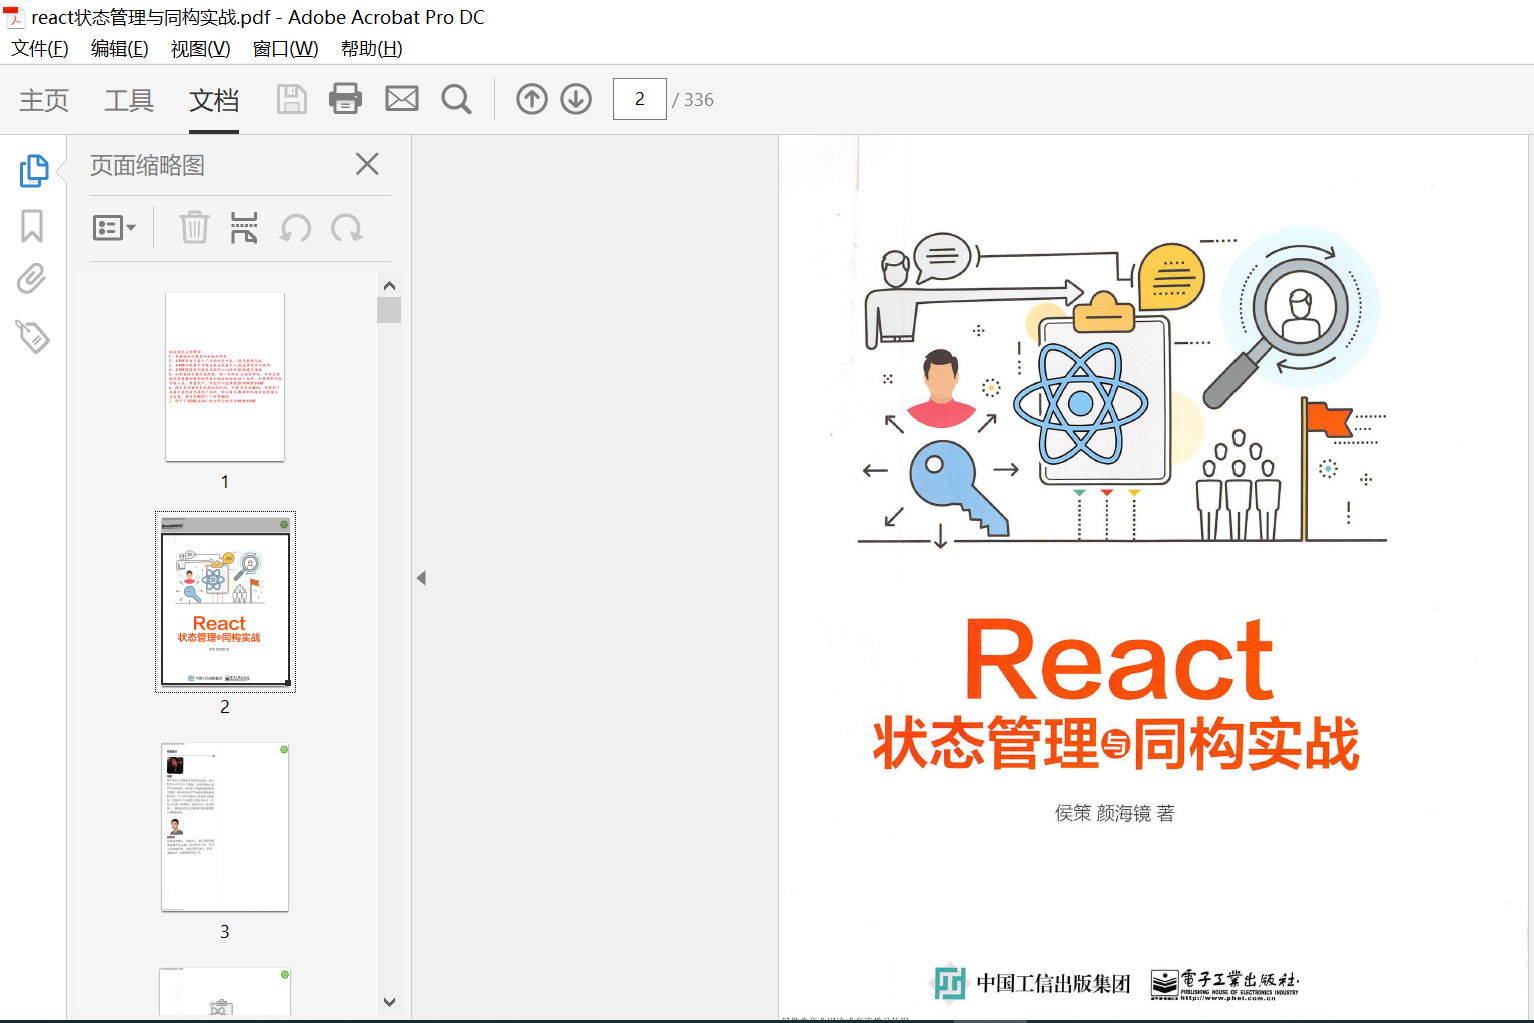Collapse navigation pane with left triangle

click(x=422, y=578)
